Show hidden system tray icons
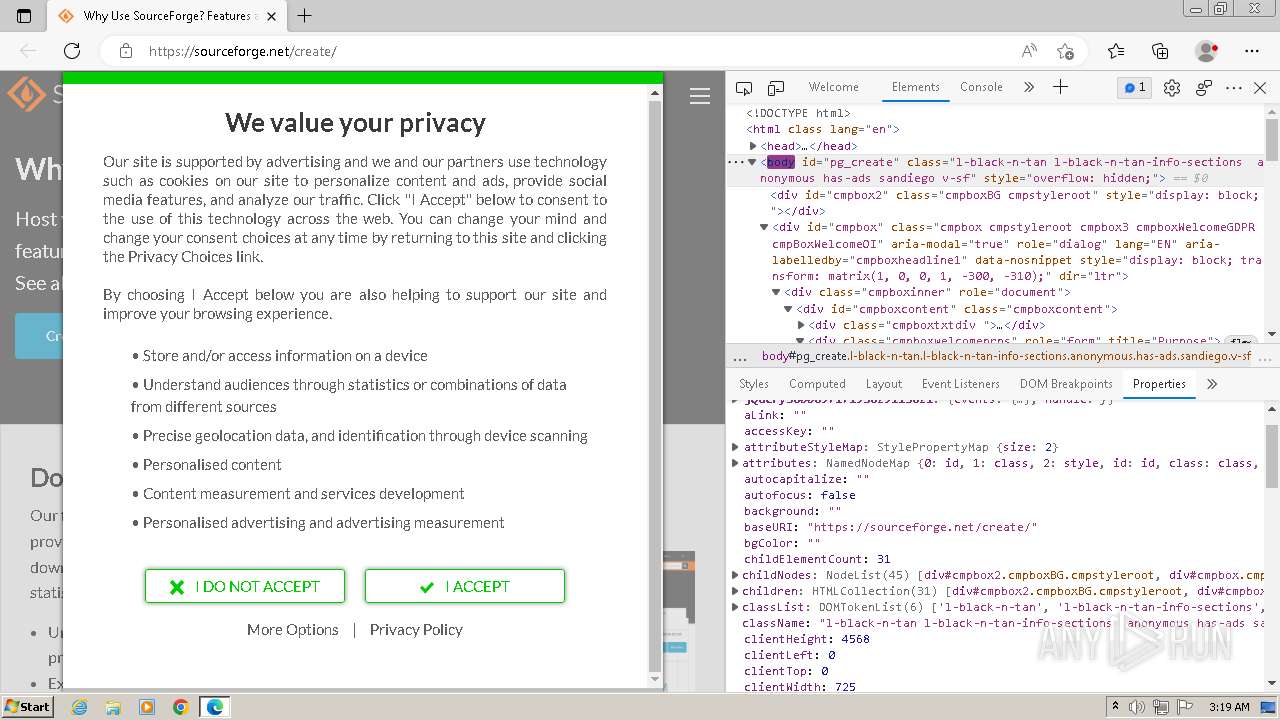Image resolution: width=1280 pixels, height=720 pixels. tap(1115, 707)
